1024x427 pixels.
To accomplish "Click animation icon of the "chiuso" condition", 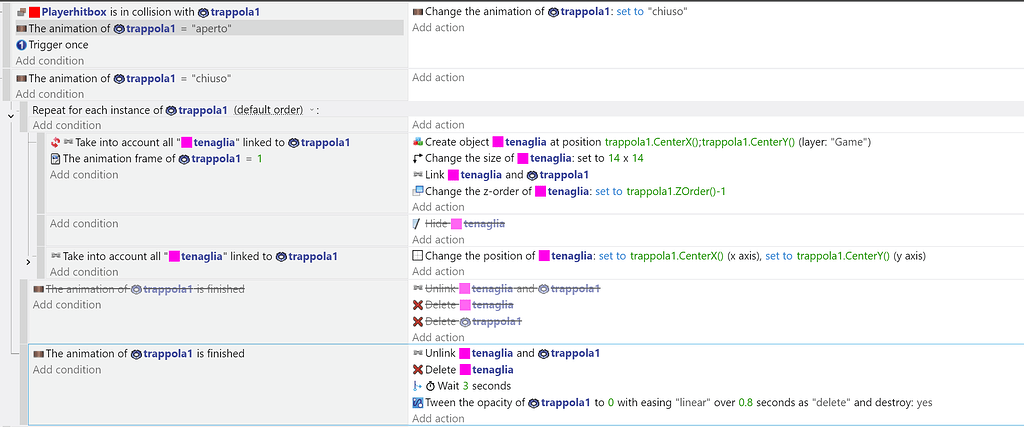I will point(21,78).
